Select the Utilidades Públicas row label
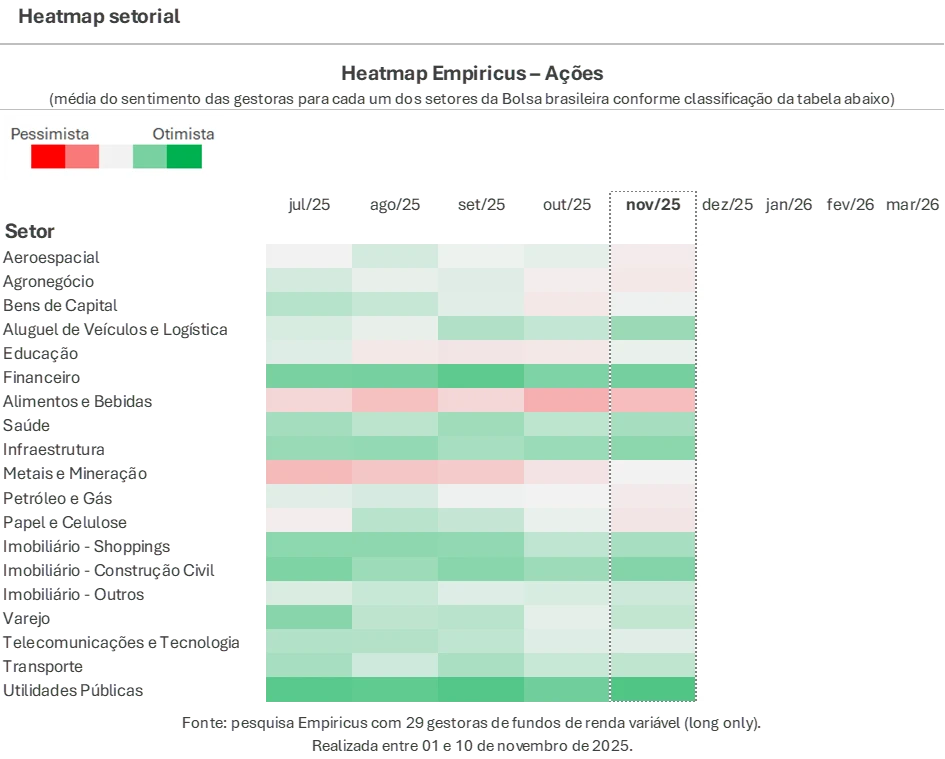This screenshot has width=945, height=759. (x=73, y=691)
